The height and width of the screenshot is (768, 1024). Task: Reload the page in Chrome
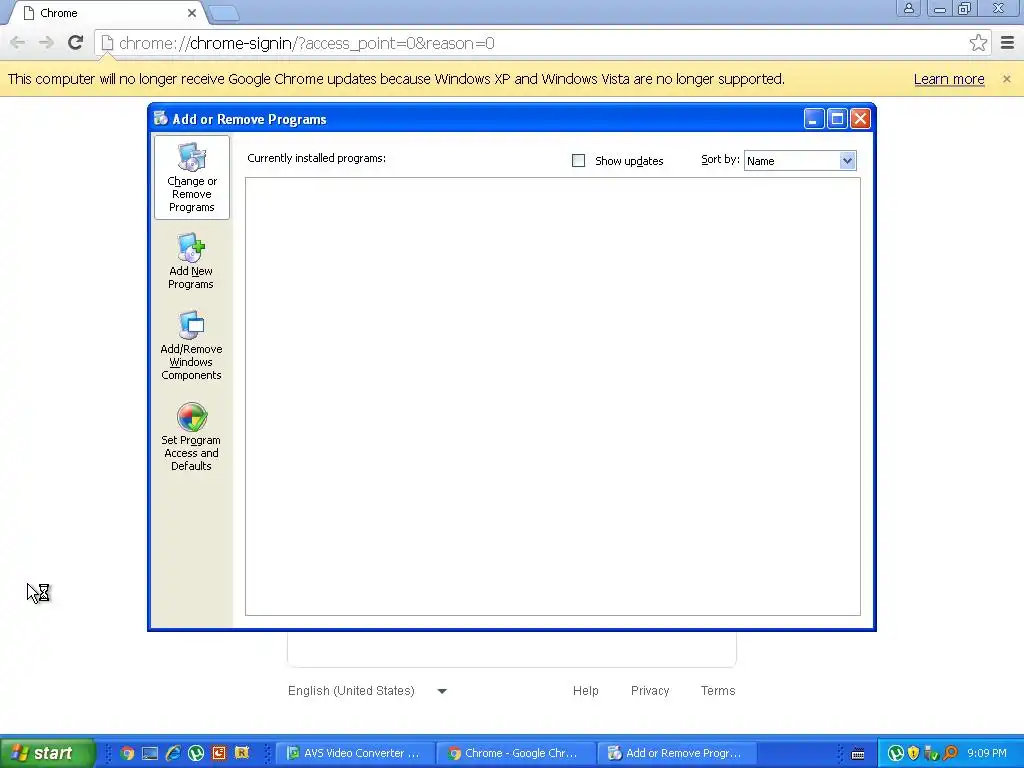[x=76, y=43]
